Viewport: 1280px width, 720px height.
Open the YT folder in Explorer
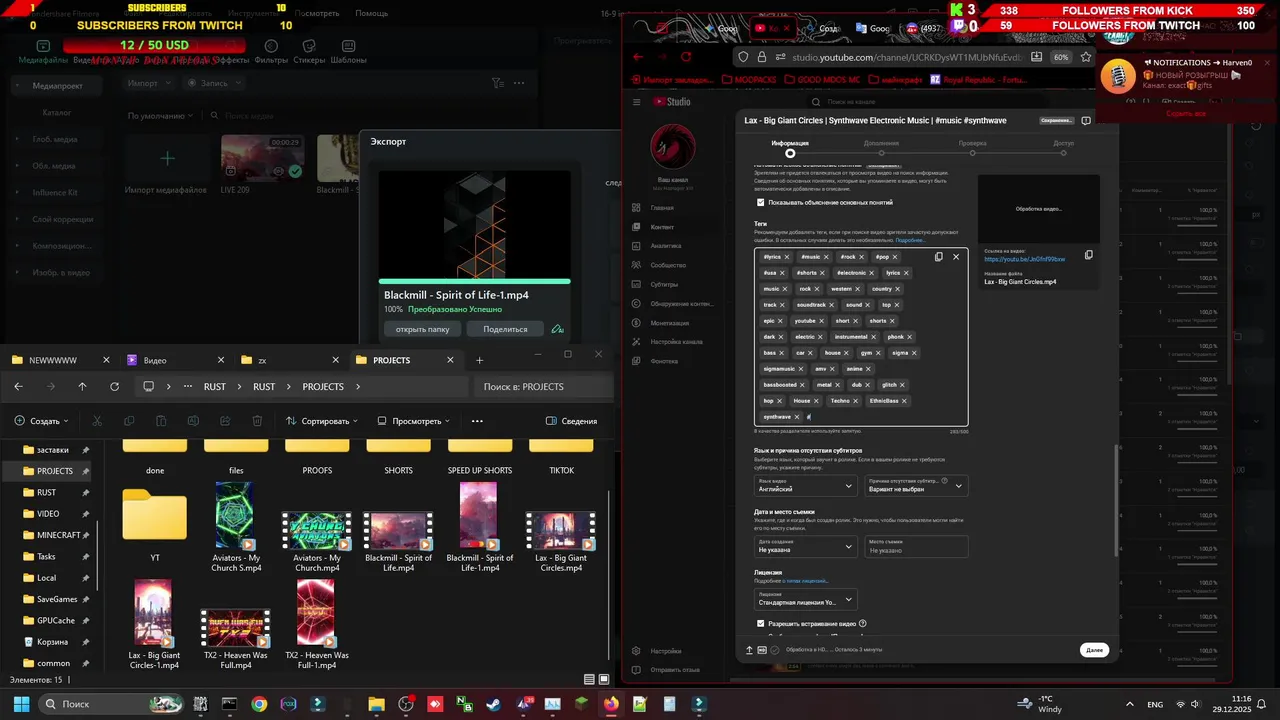tap(155, 525)
